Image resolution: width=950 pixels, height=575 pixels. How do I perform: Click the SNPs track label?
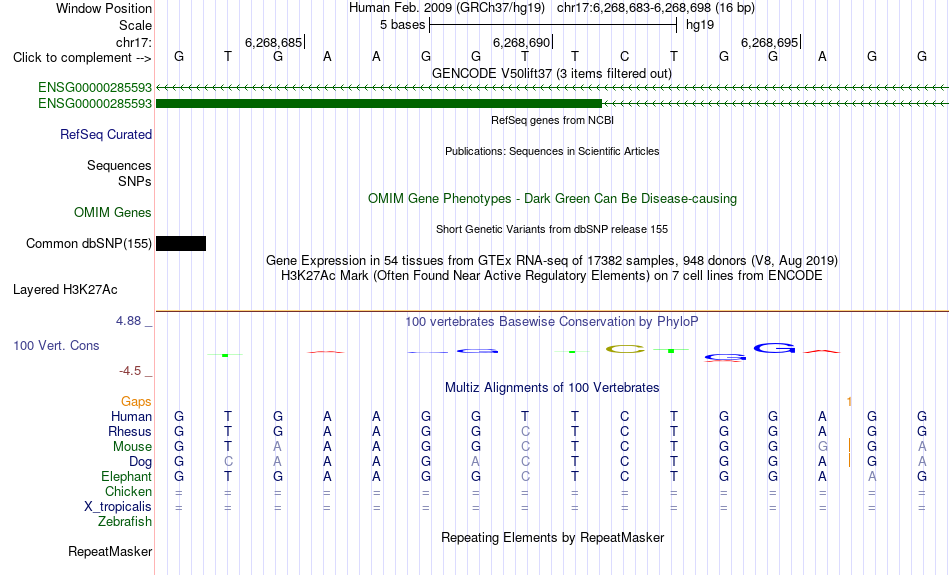click(135, 181)
